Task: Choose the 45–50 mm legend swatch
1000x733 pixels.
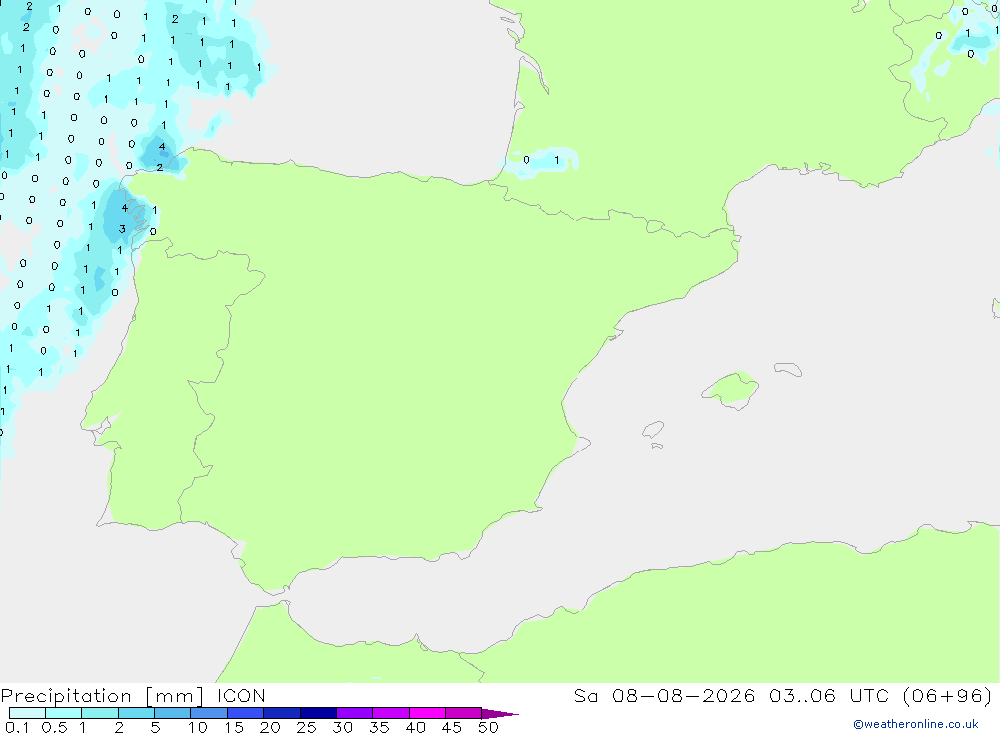Action: [463, 713]
